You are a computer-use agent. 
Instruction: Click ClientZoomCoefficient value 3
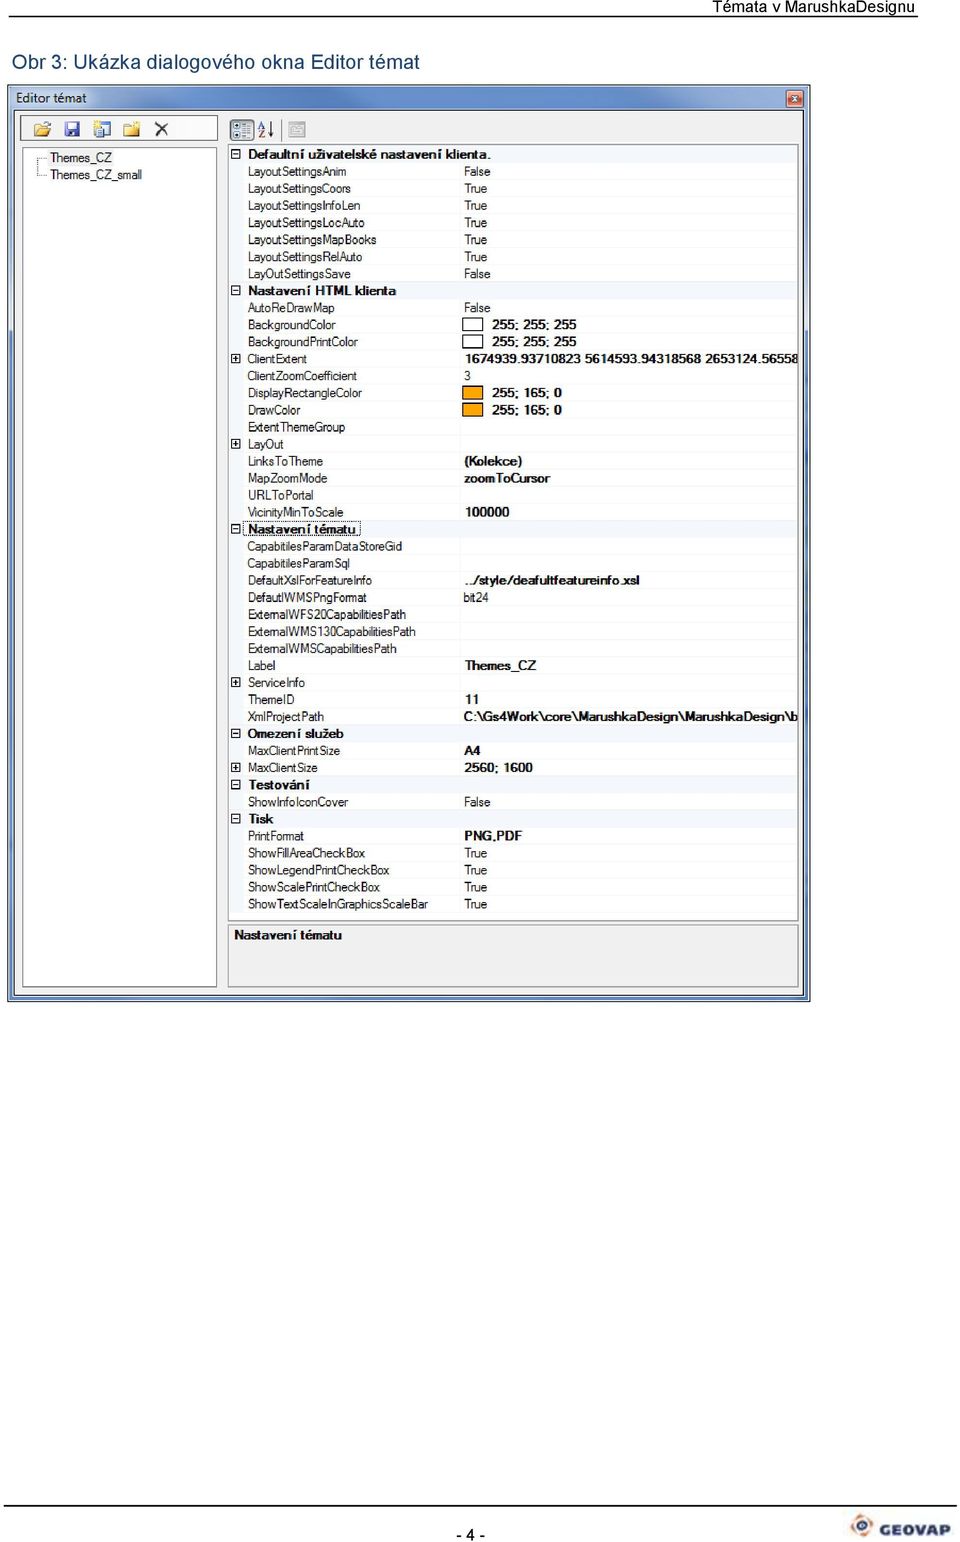click(467, 376)
